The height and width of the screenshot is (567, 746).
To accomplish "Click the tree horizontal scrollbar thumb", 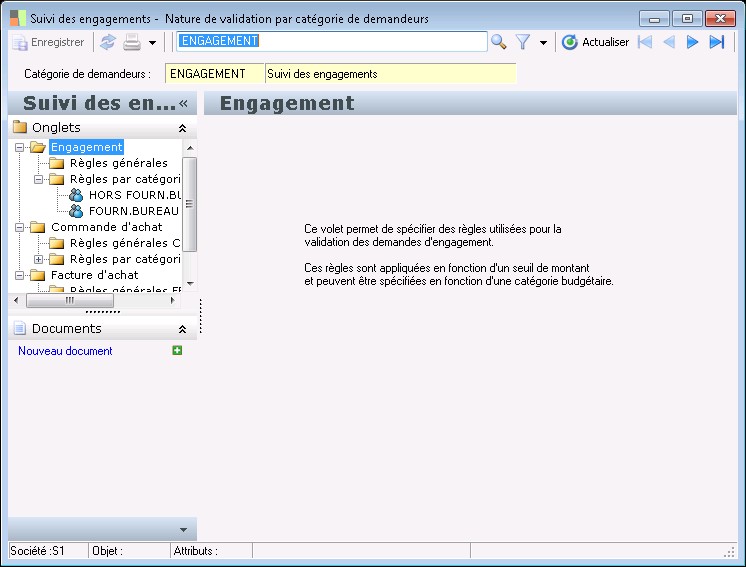I will coord(70,300).
